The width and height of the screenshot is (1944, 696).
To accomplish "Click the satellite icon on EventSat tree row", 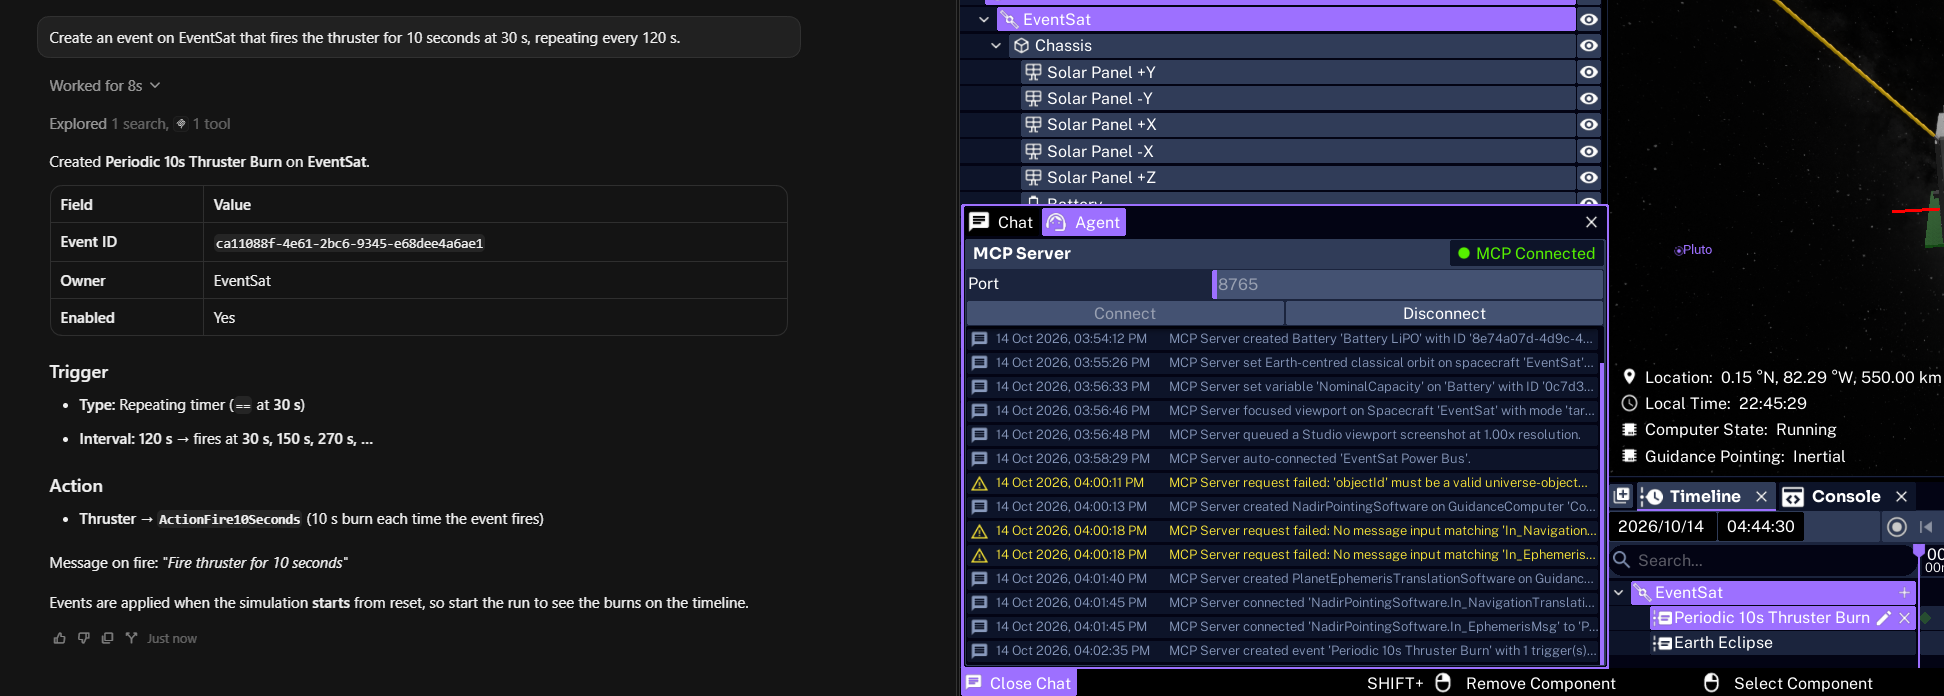I will pos(1009,20).
